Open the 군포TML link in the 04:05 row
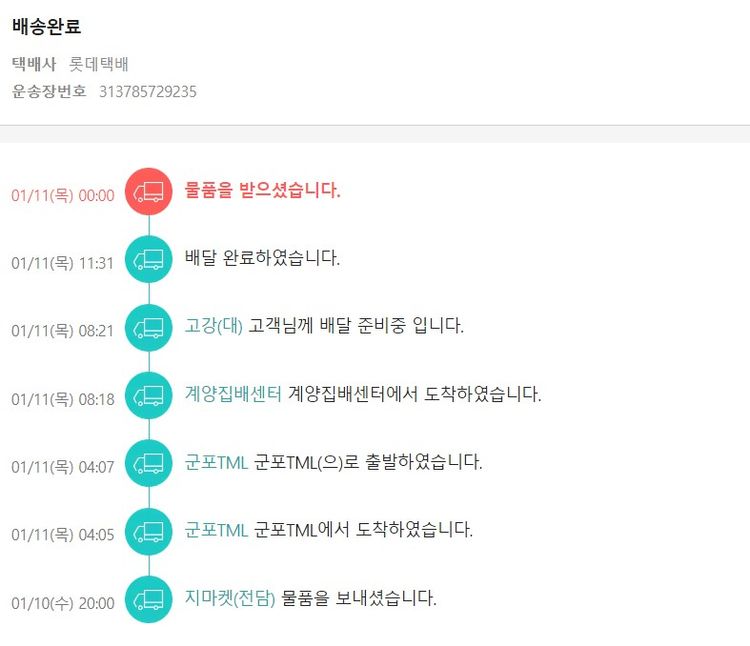 [x=216, y=530]
